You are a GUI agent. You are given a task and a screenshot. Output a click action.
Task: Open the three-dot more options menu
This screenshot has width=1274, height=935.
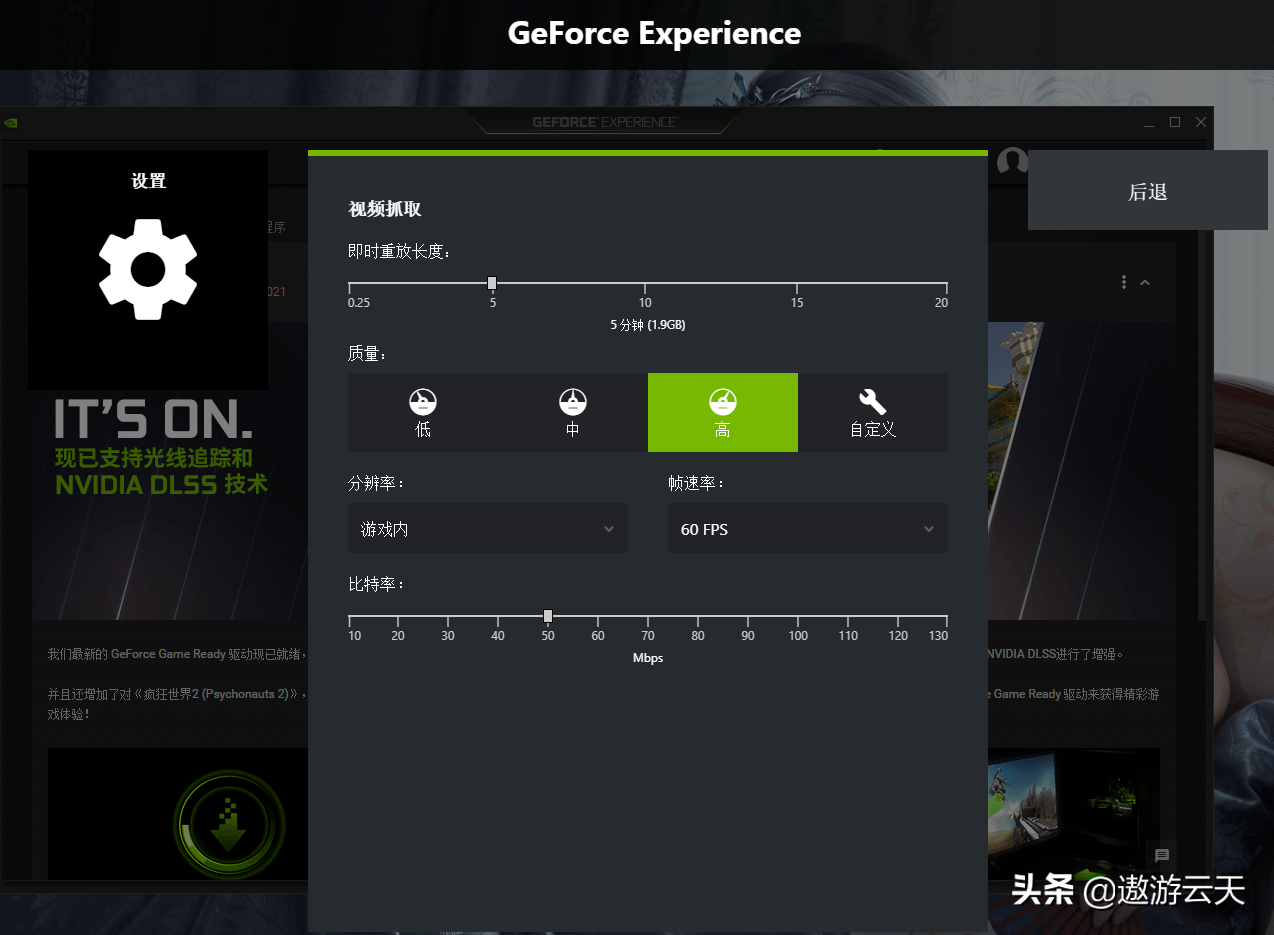(1124, 283)
